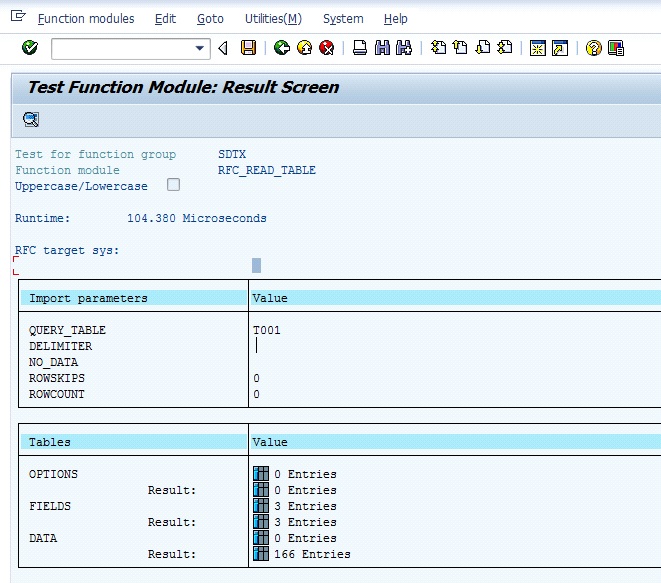
Task: Open the command field dropdown arrow
Action: [201, 48]
